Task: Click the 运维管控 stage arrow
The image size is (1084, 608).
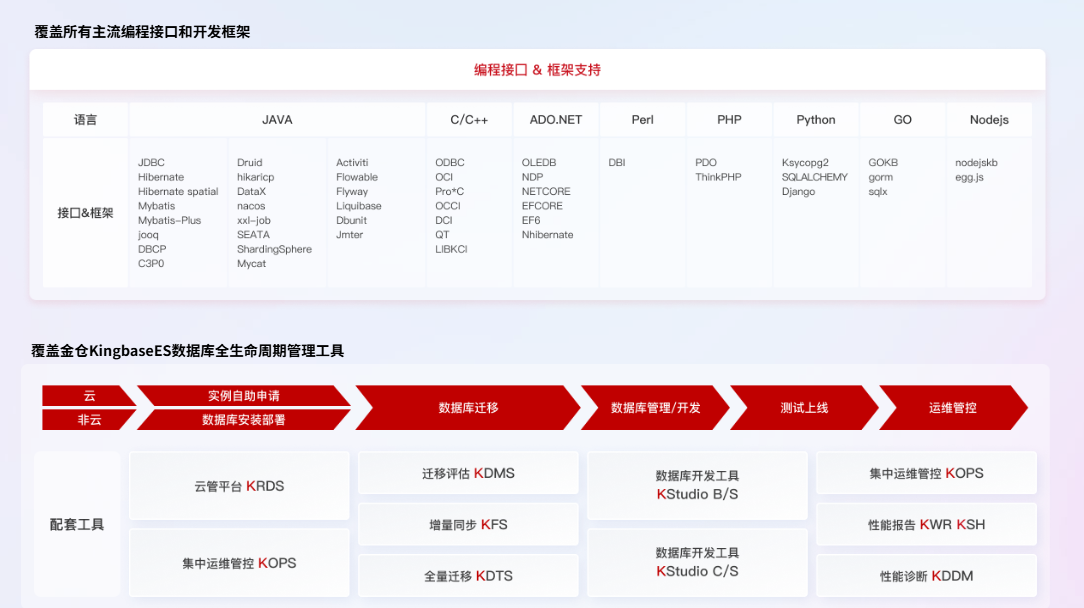Action: click(953, 408)
